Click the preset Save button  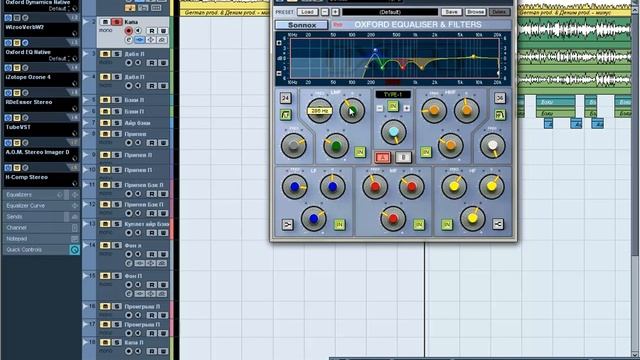pos(451,12)
